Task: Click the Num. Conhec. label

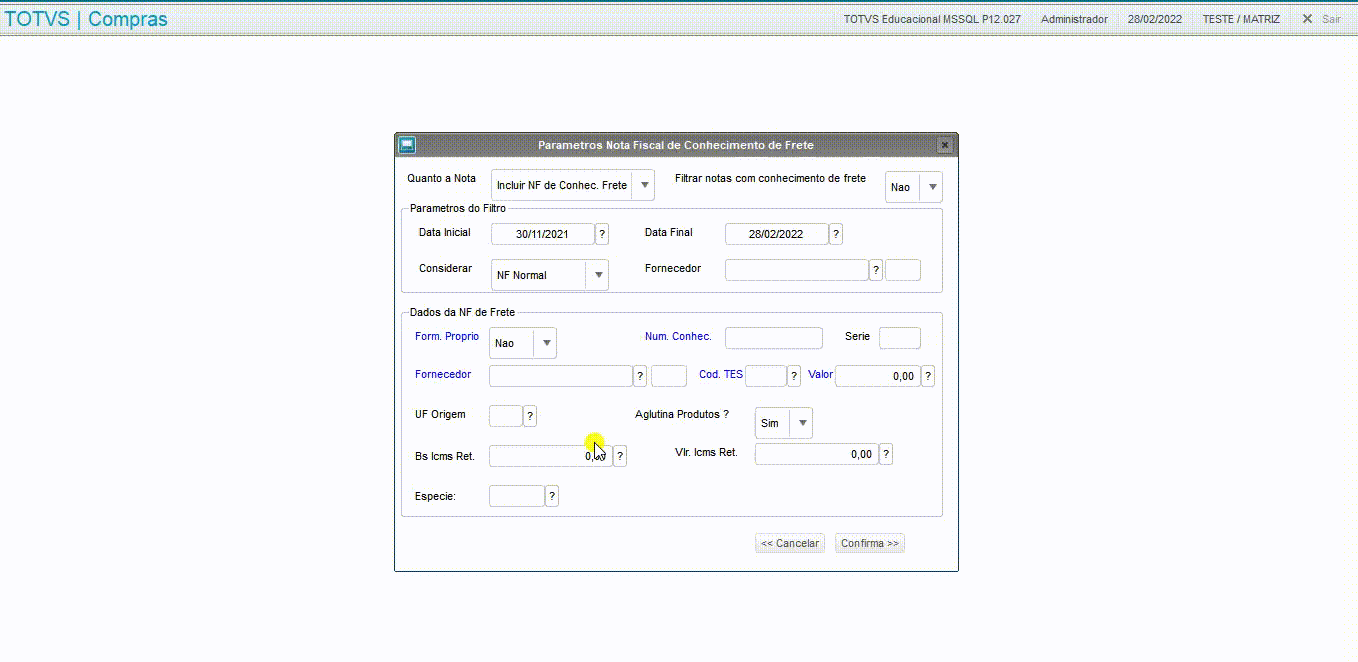Action: click(678, 337)
